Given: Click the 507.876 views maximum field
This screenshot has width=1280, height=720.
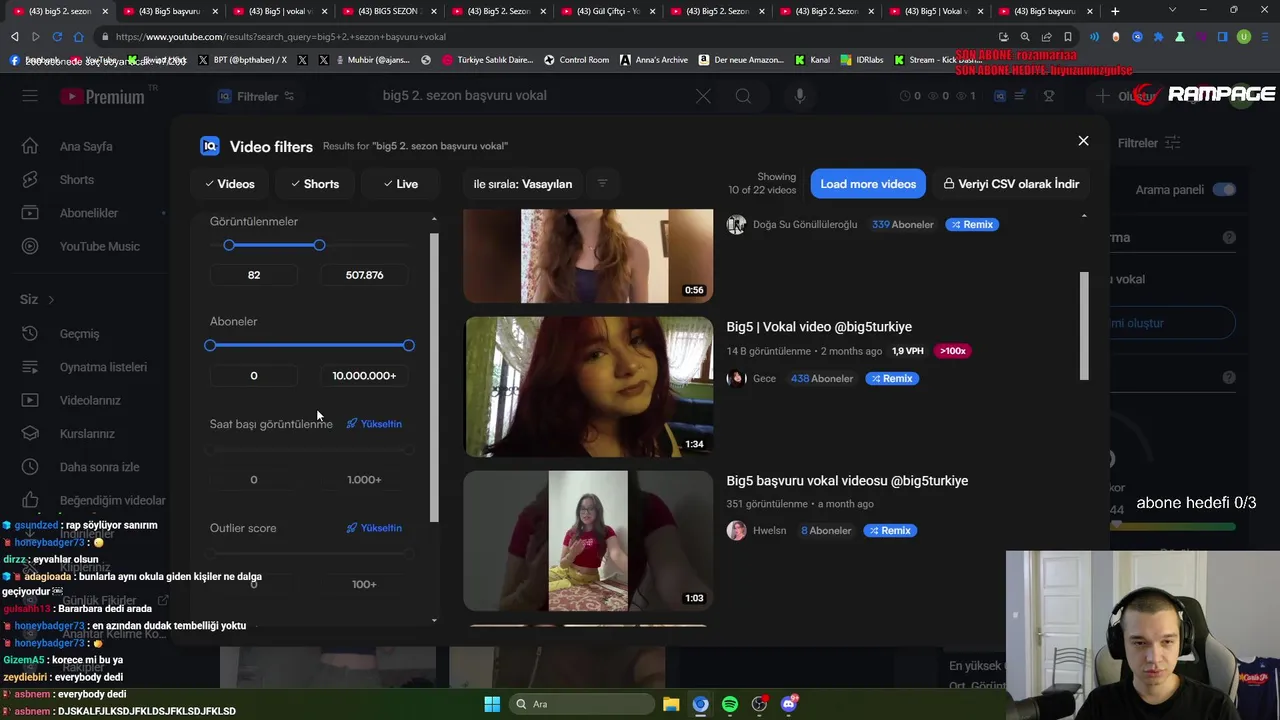Looking at the screenshot, I should (364, 275).
